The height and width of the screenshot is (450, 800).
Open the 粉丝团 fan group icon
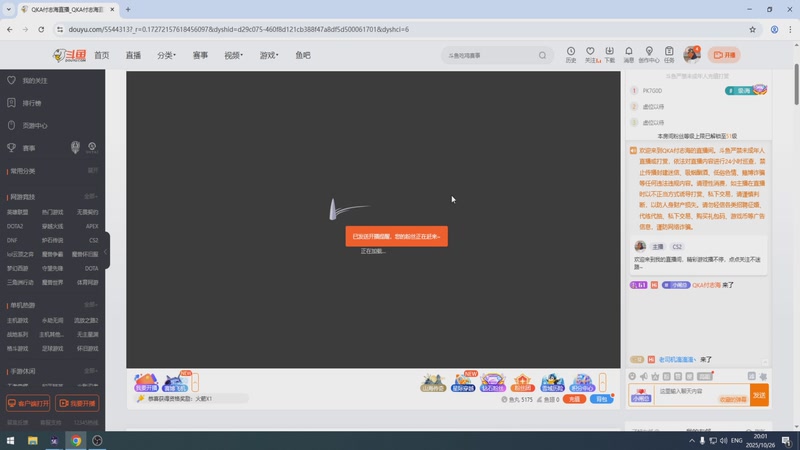pyautogui.click(x=522, y=383)
